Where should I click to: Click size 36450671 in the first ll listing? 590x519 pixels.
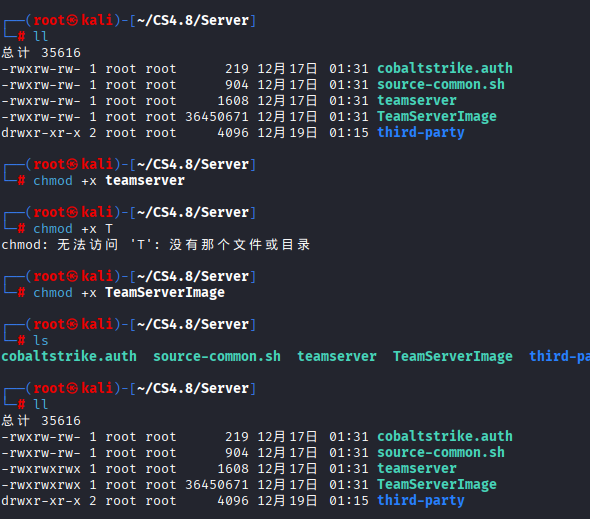pos(217,117)
